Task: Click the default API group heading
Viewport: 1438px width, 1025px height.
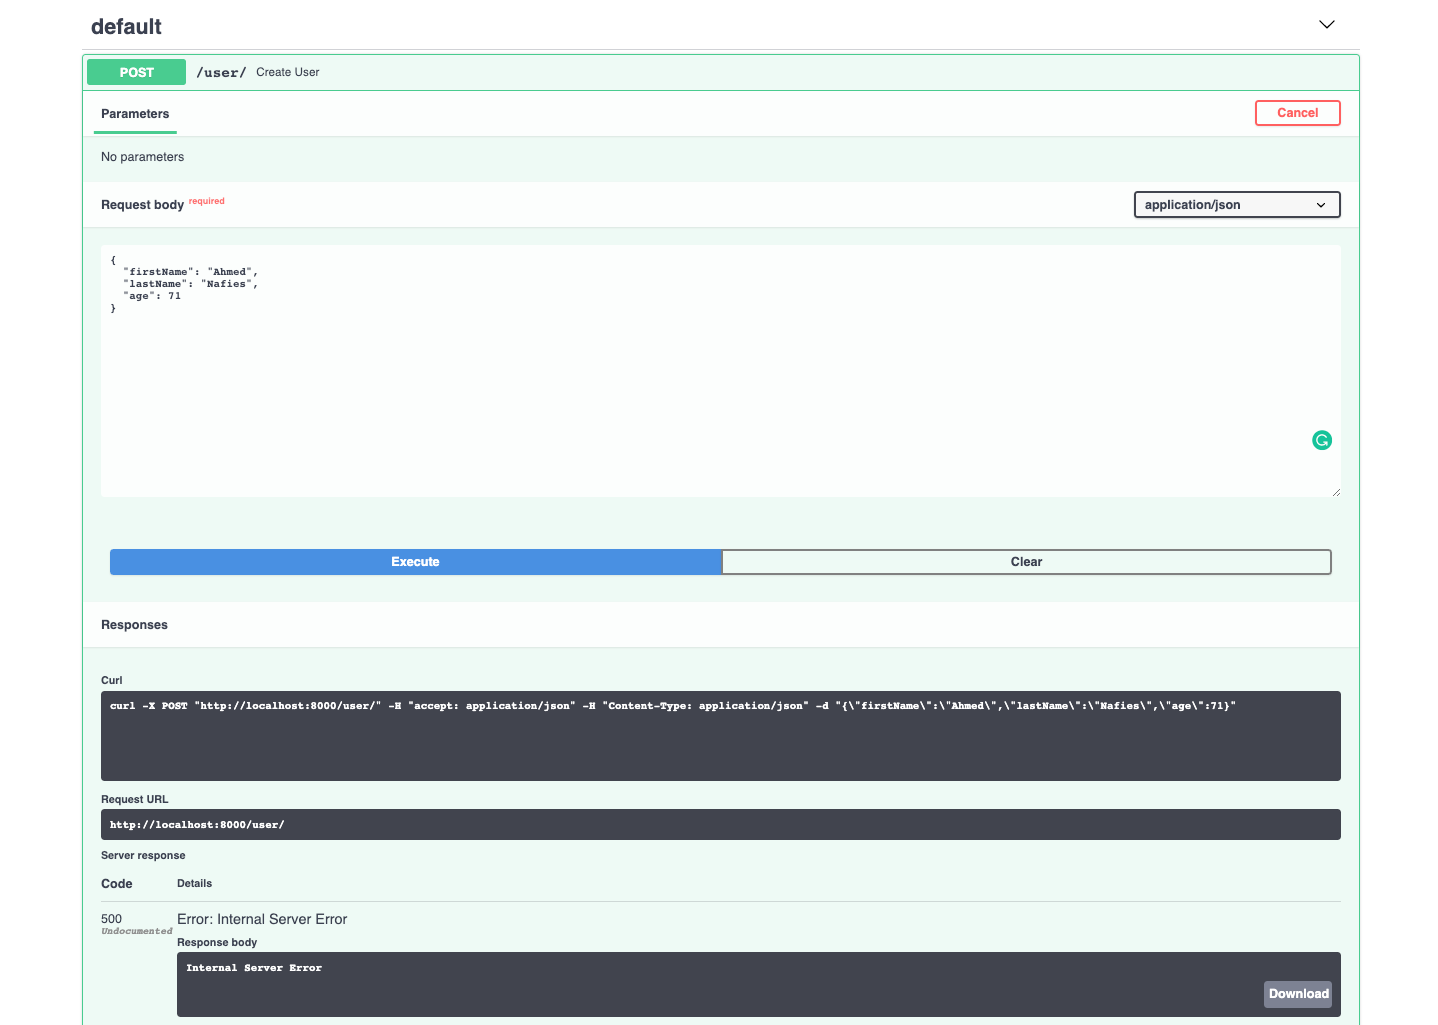Action: click(126, 27)
